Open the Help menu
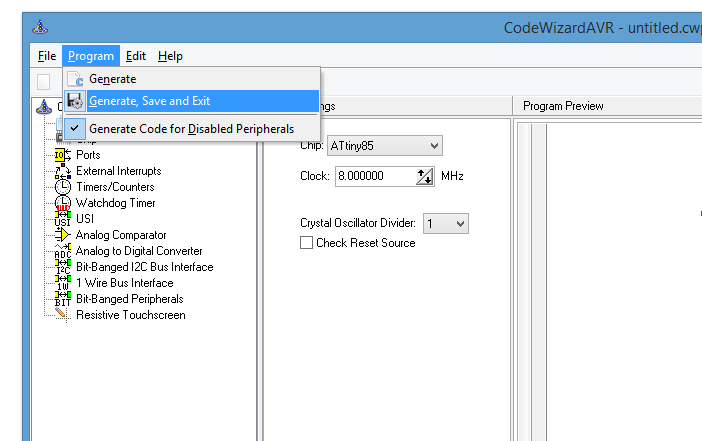Screen dimensions: 702x441 coord(170,56)
